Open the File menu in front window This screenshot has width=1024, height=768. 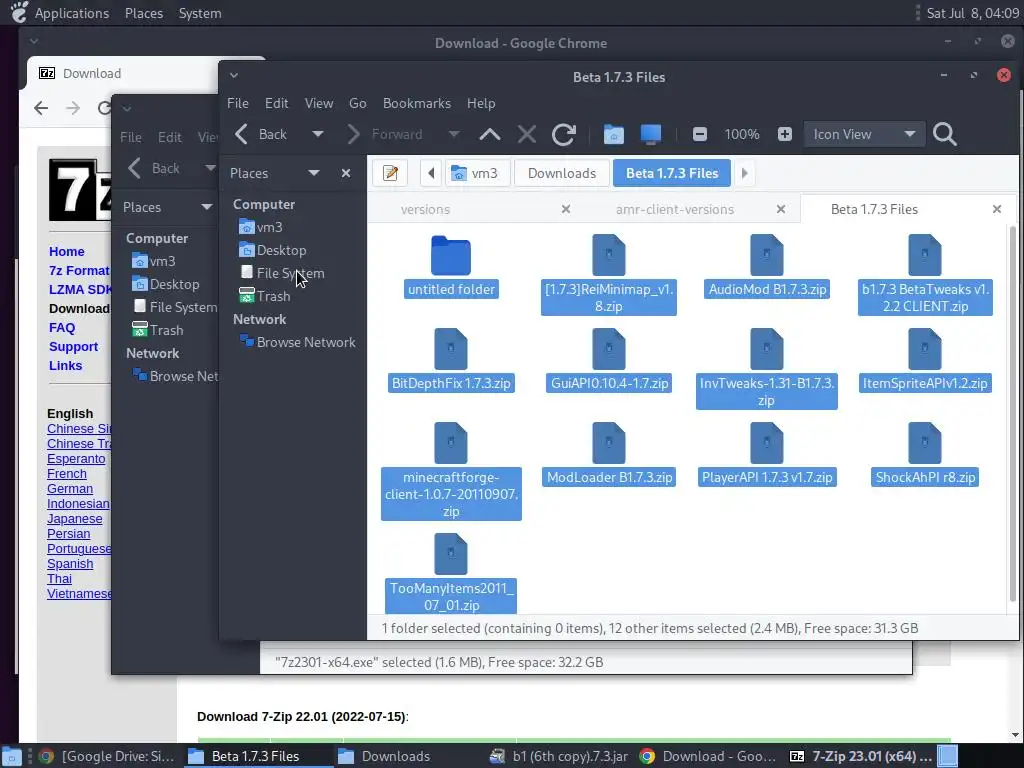point(238,103)
